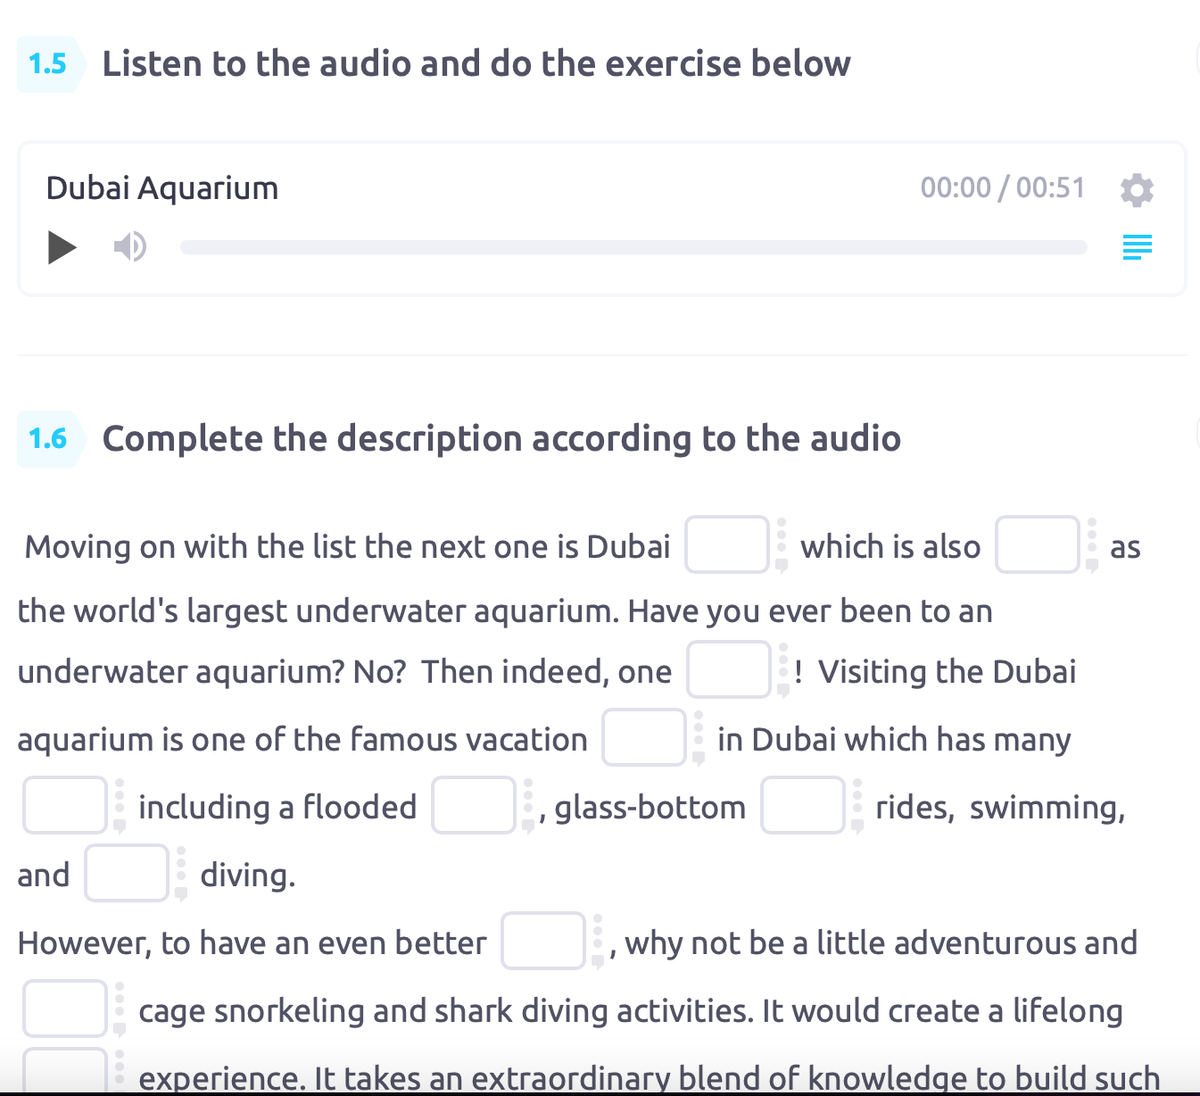
Task: Play the Dubai Aquarium audio
Action: (62, 246)
